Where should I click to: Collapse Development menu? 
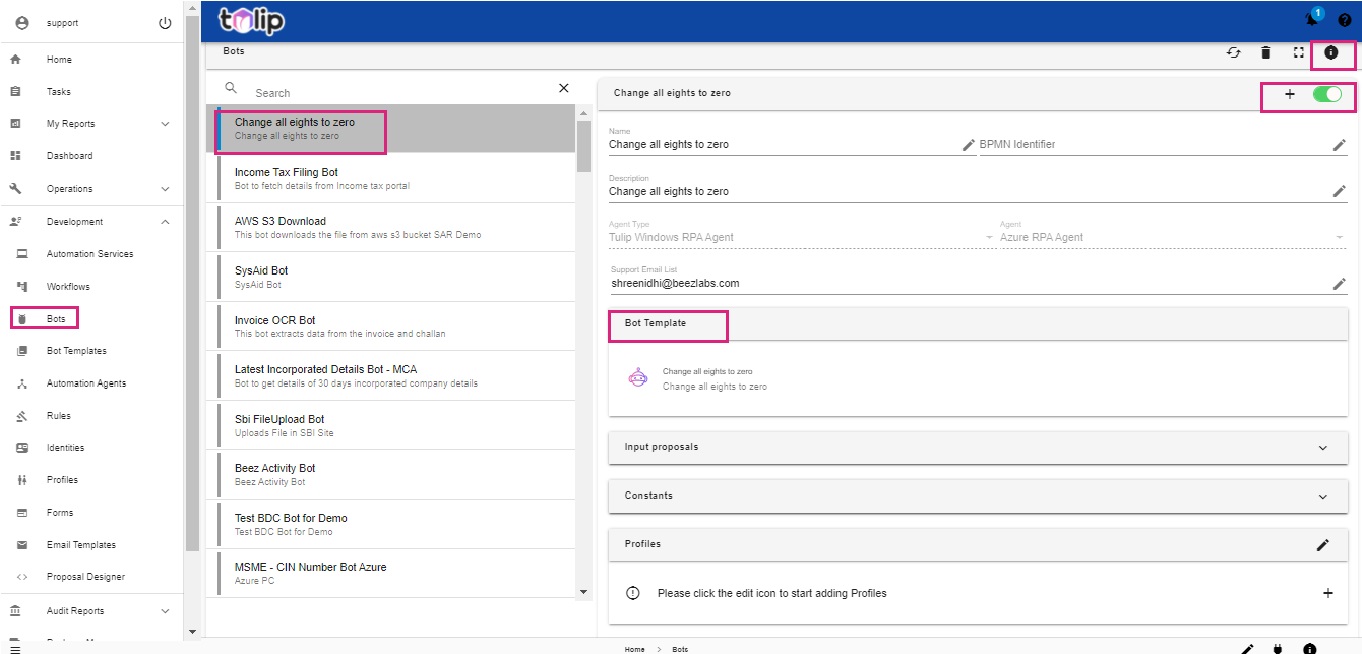[x=92, y=222]
